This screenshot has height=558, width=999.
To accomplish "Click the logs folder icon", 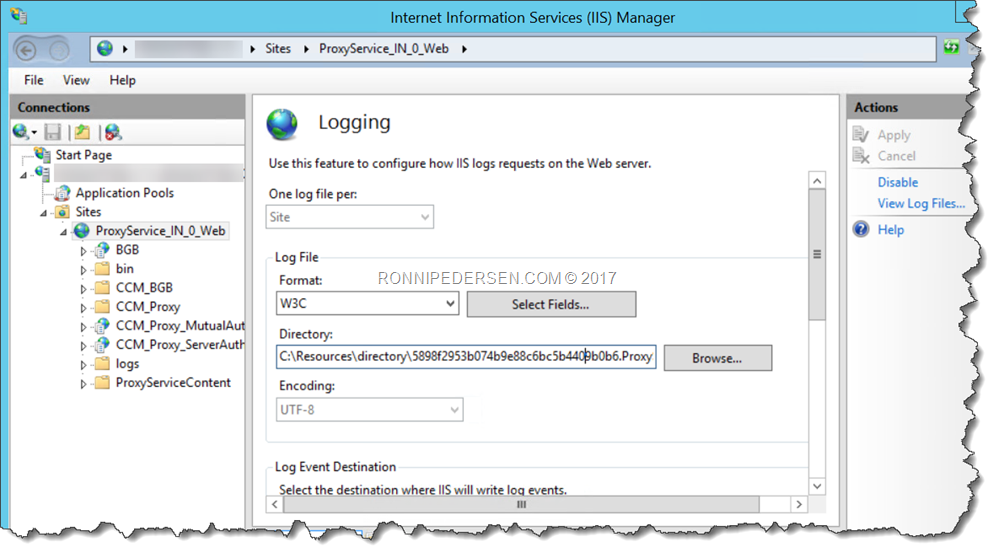I will click(x=102, y=364).
